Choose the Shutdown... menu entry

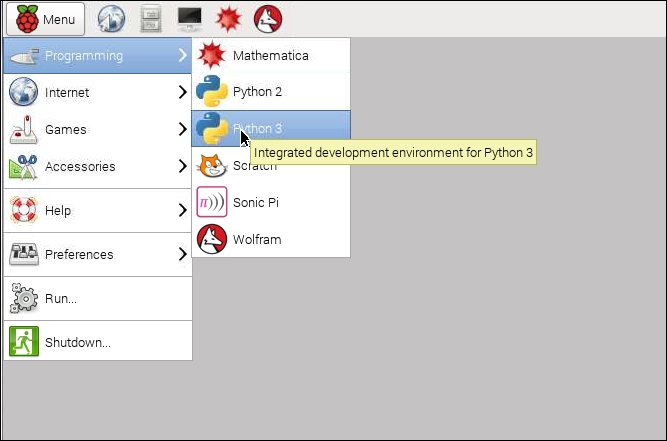tap(98, 342)
